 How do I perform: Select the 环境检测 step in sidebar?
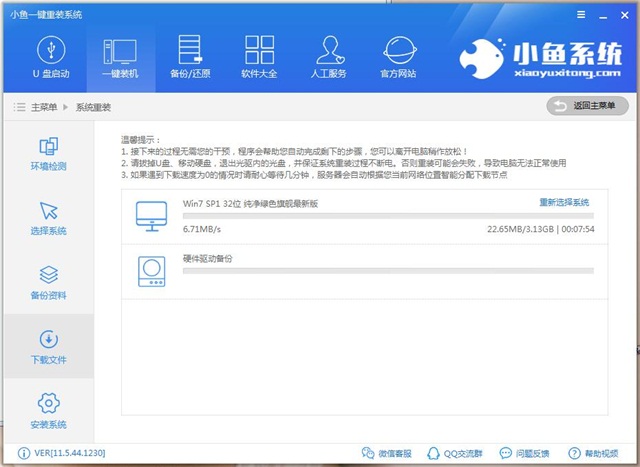click(x=48, y=153)
